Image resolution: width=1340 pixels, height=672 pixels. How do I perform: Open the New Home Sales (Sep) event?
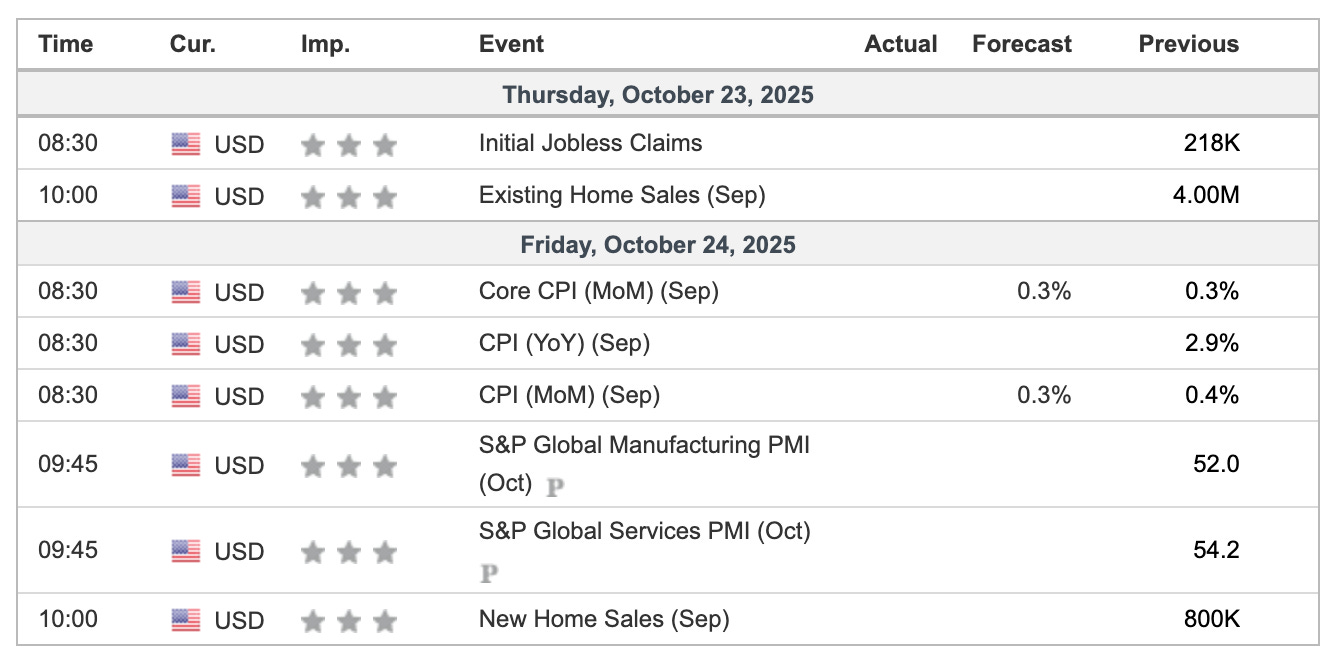coord(604,619)
